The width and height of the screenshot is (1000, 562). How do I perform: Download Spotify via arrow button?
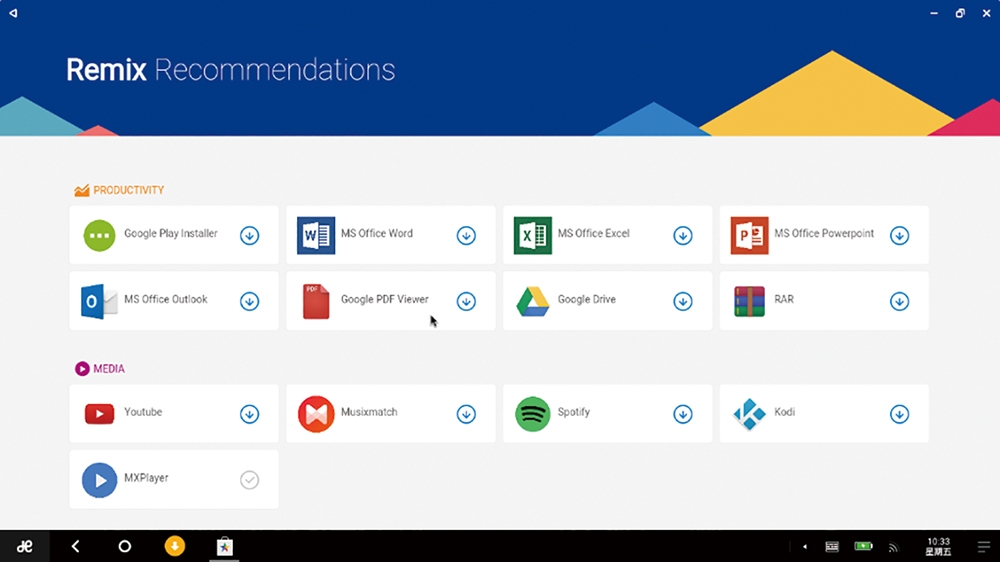click(x=683, y=414)
